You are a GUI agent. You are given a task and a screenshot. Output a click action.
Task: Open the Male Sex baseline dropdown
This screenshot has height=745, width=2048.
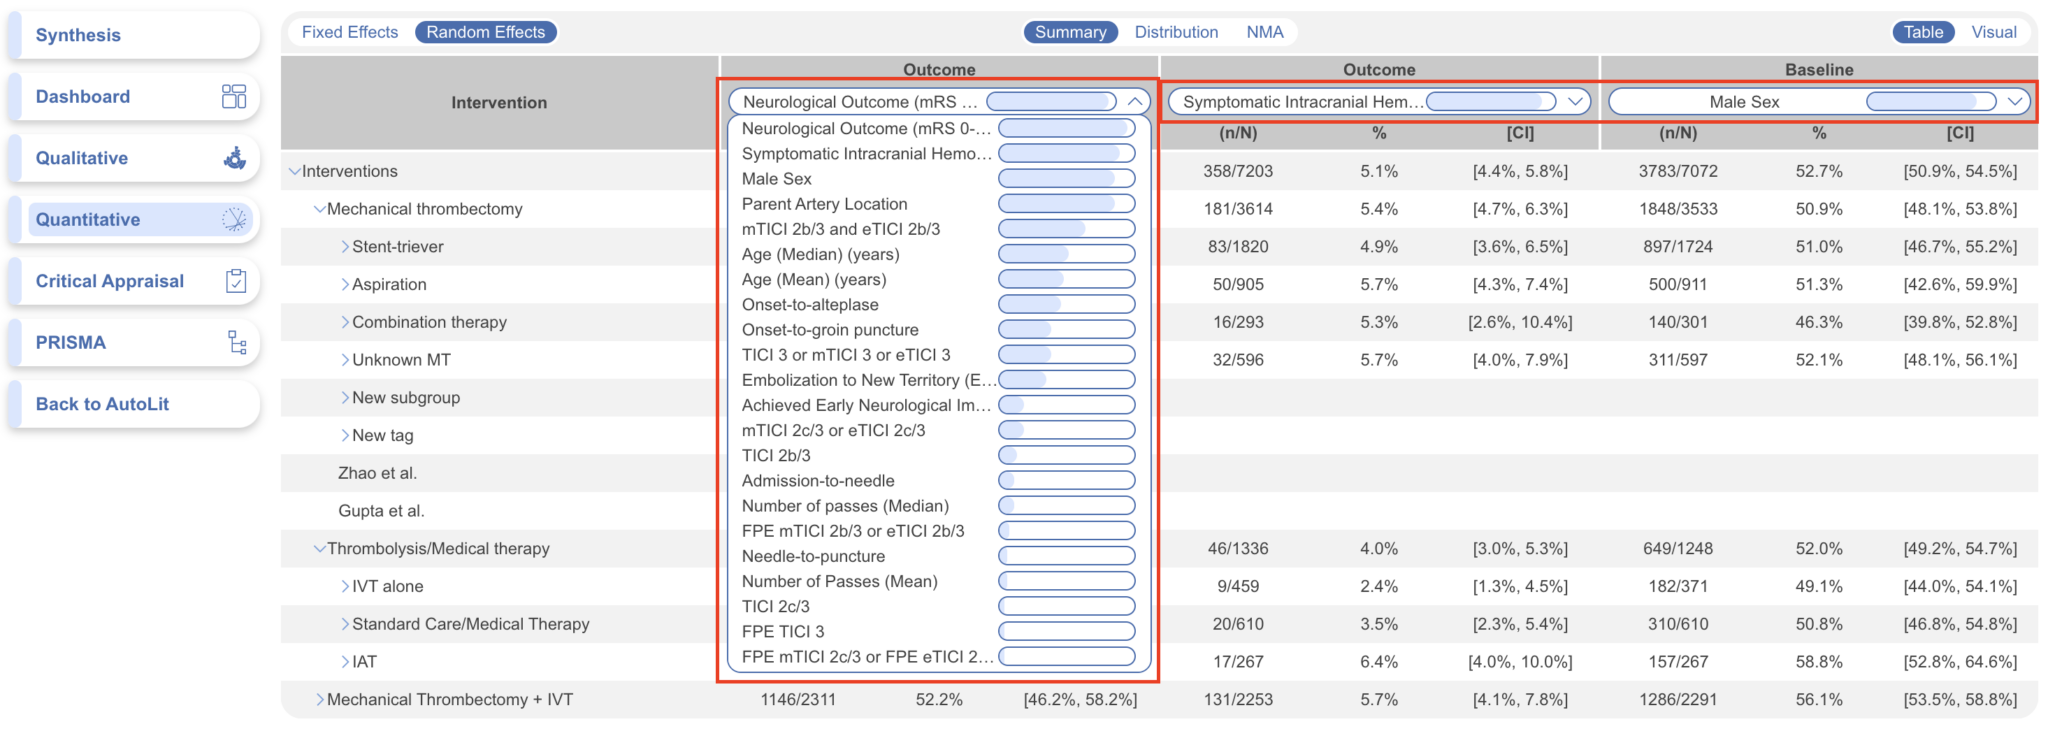(2015, 101)
